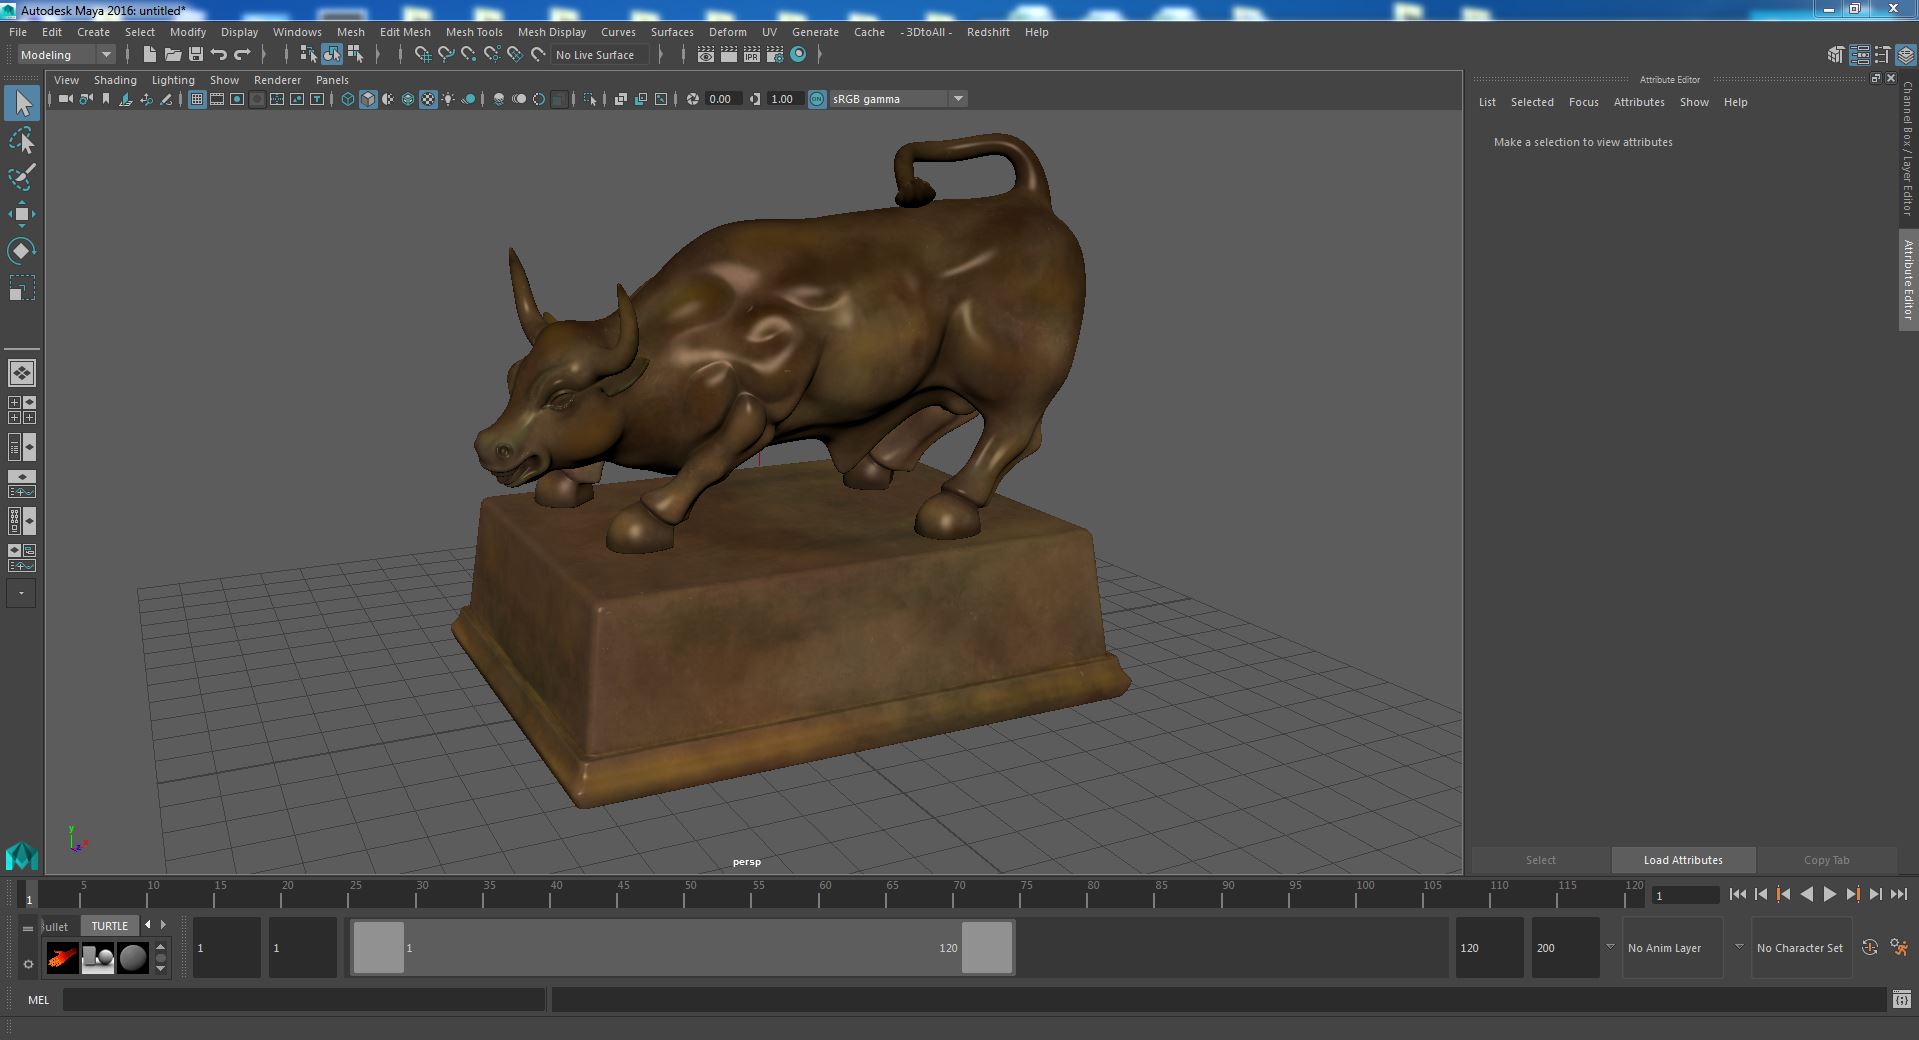Click the Copy Tab button

click(1826, 860)
